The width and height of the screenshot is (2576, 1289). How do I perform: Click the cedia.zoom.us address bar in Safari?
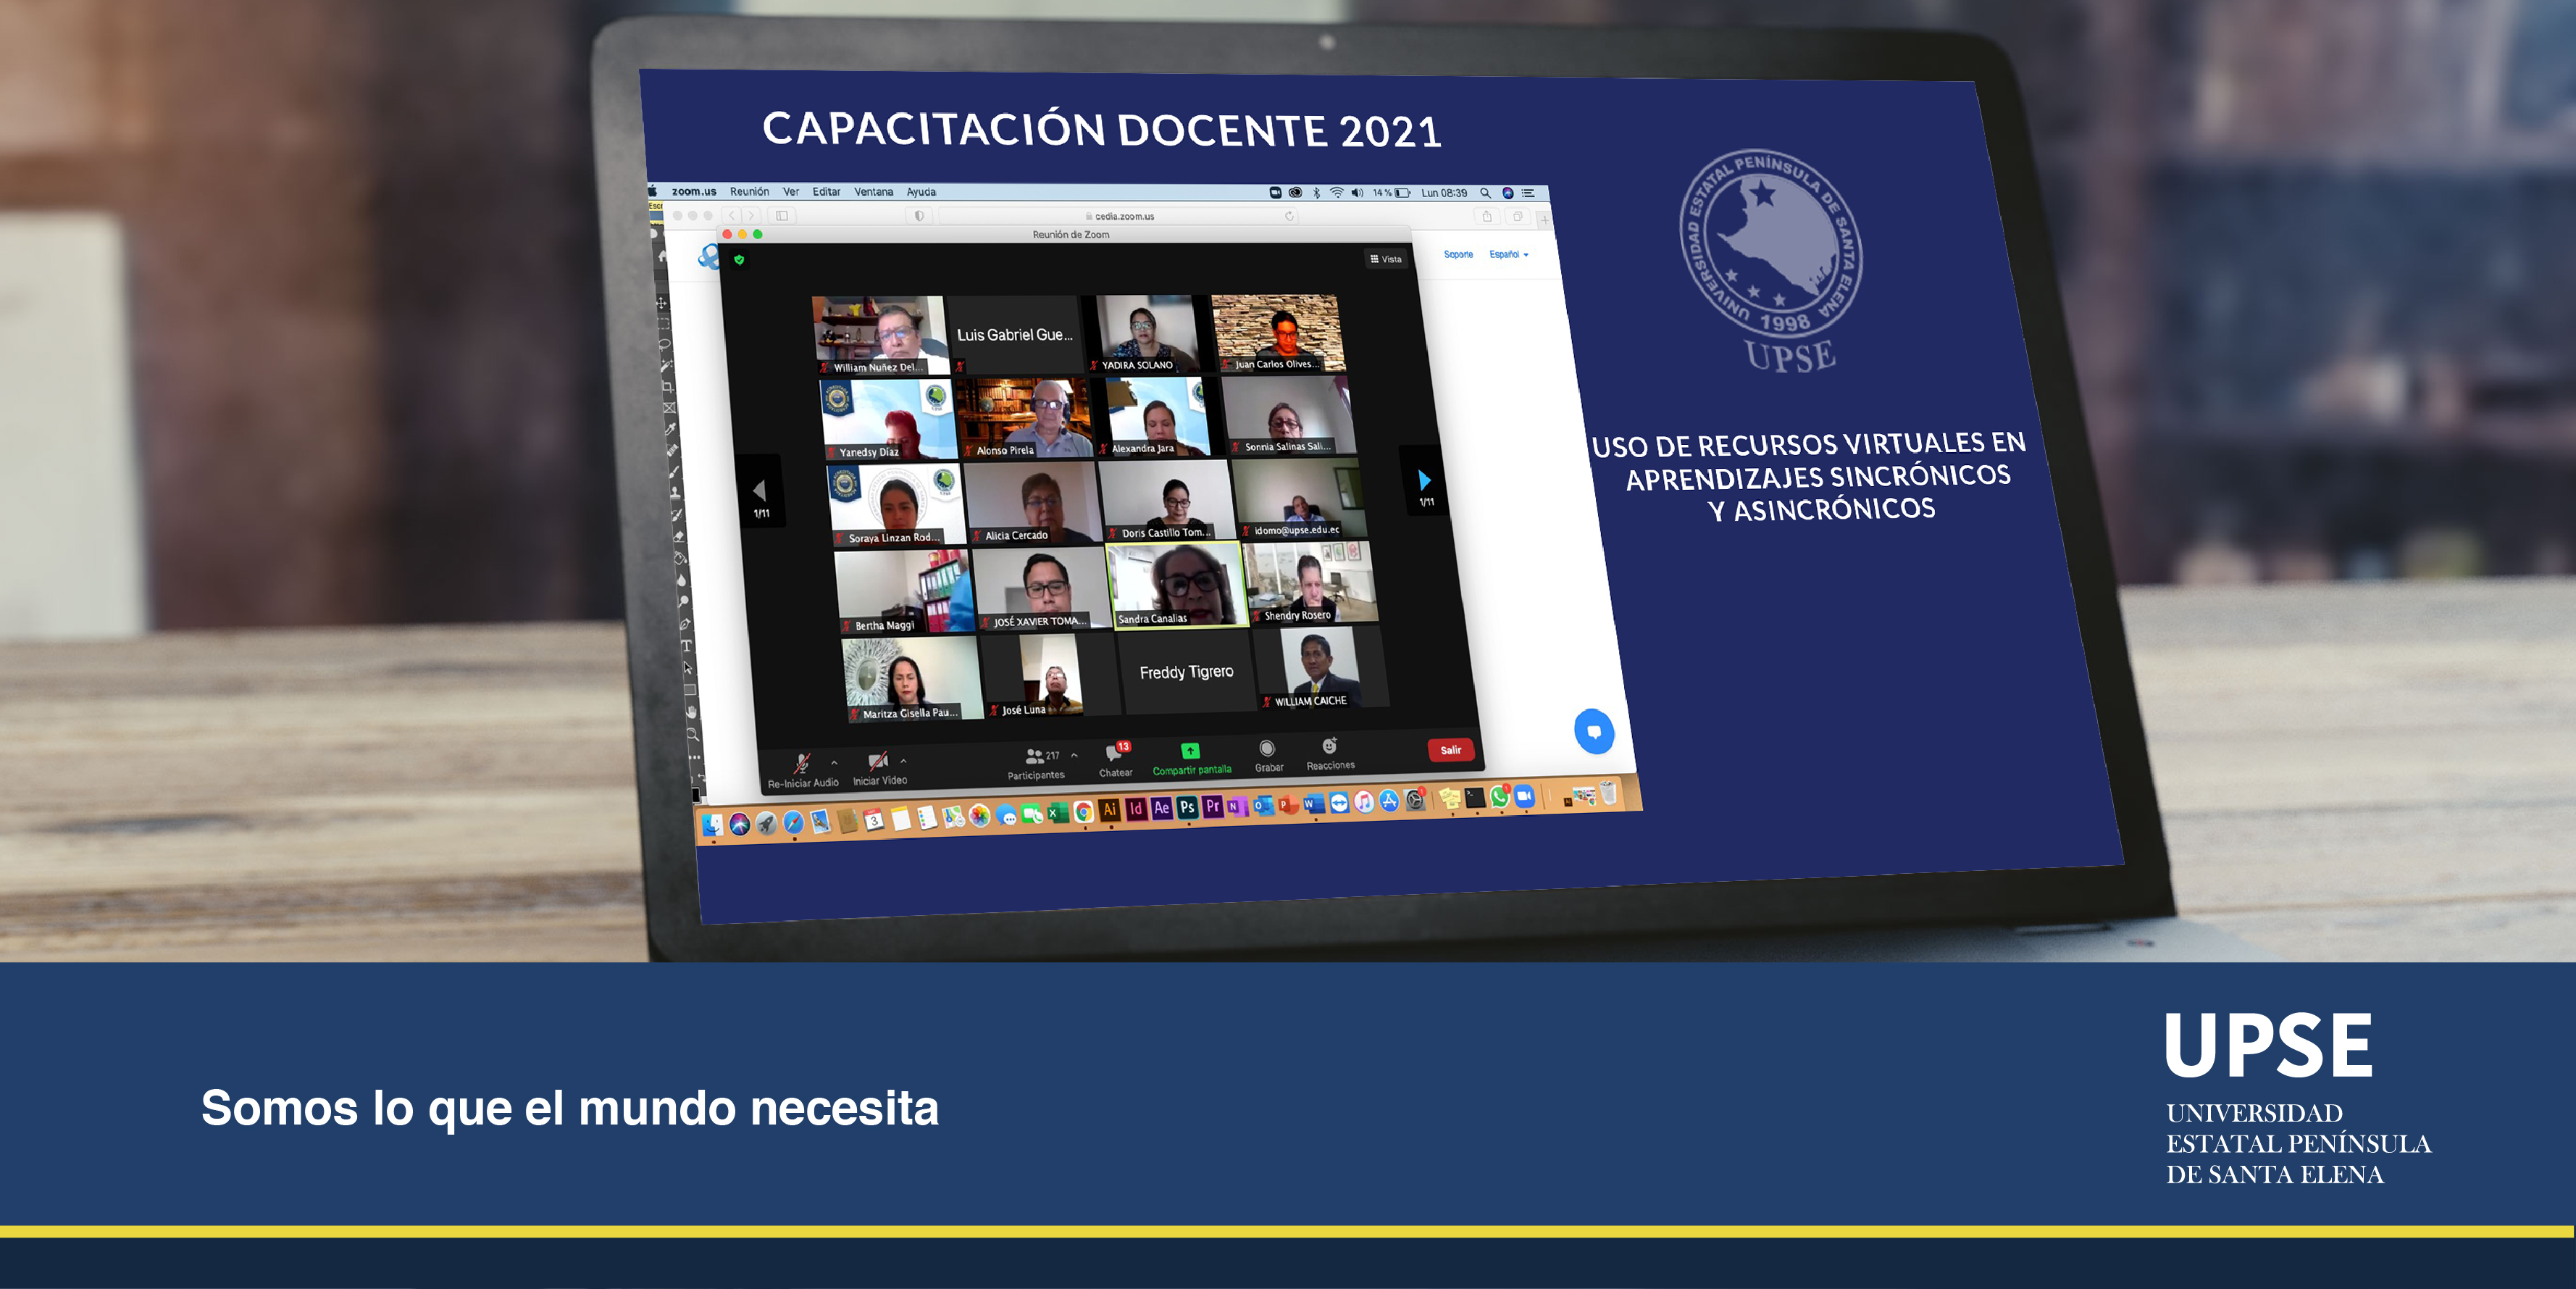click(x=1118, y=216)
